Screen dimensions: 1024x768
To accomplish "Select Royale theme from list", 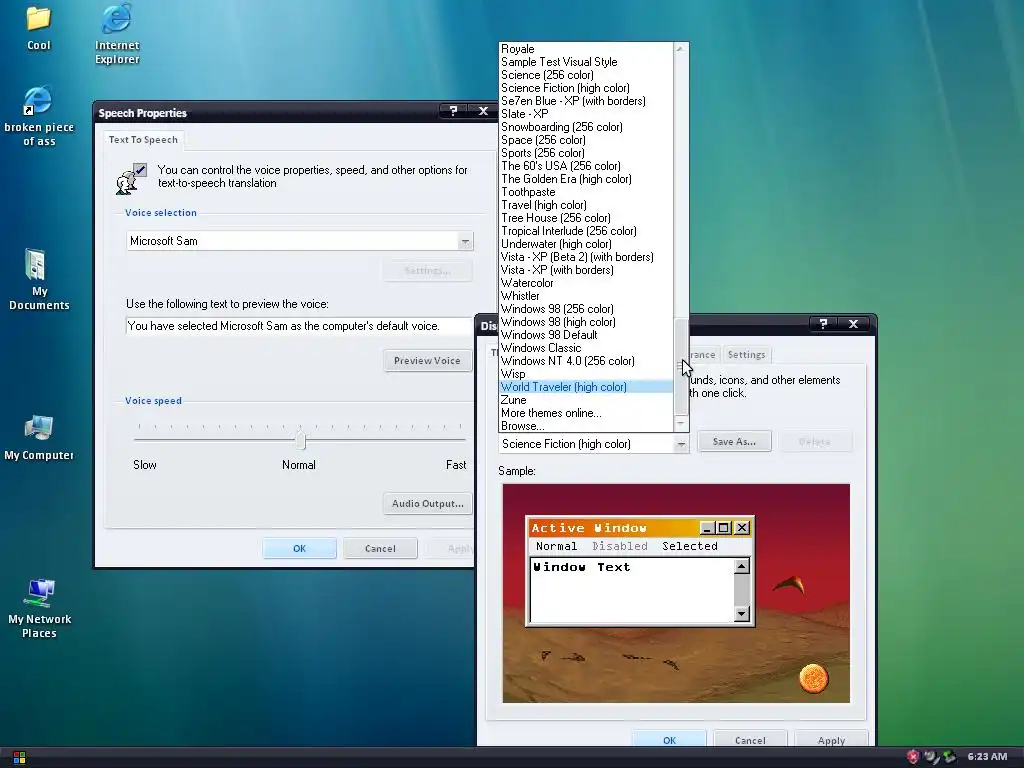I will click(x=586, y=49).
